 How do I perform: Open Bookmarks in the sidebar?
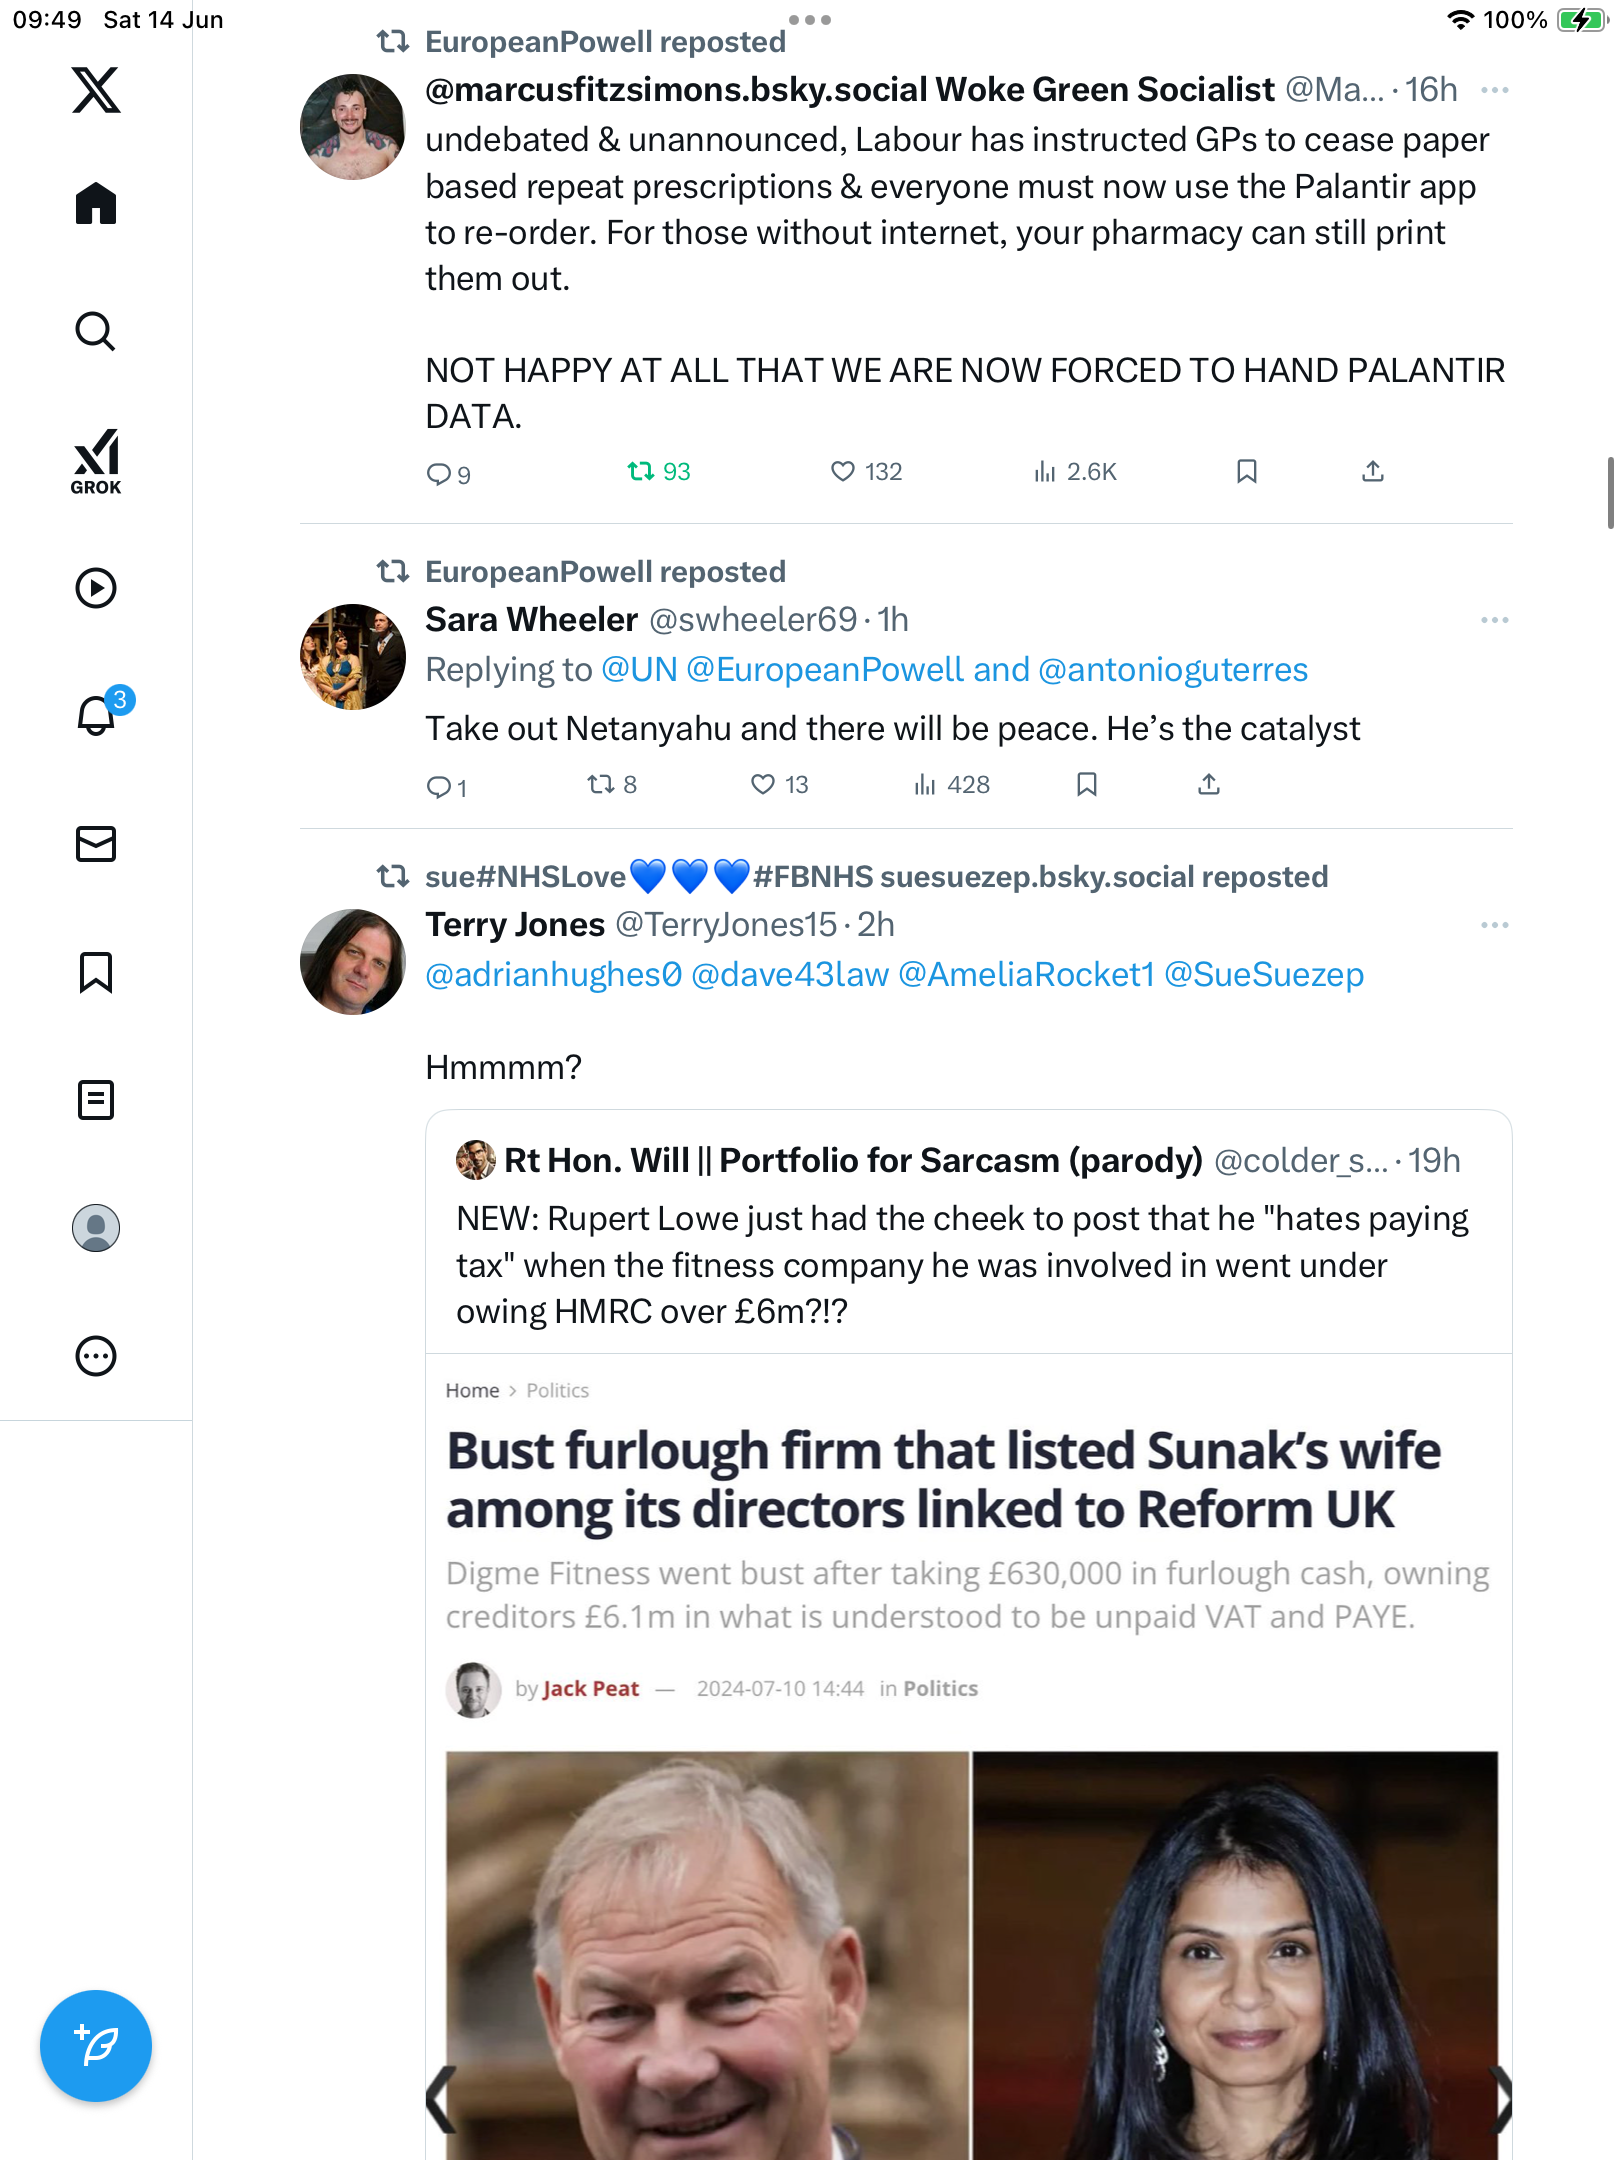[x=96, y=972]
